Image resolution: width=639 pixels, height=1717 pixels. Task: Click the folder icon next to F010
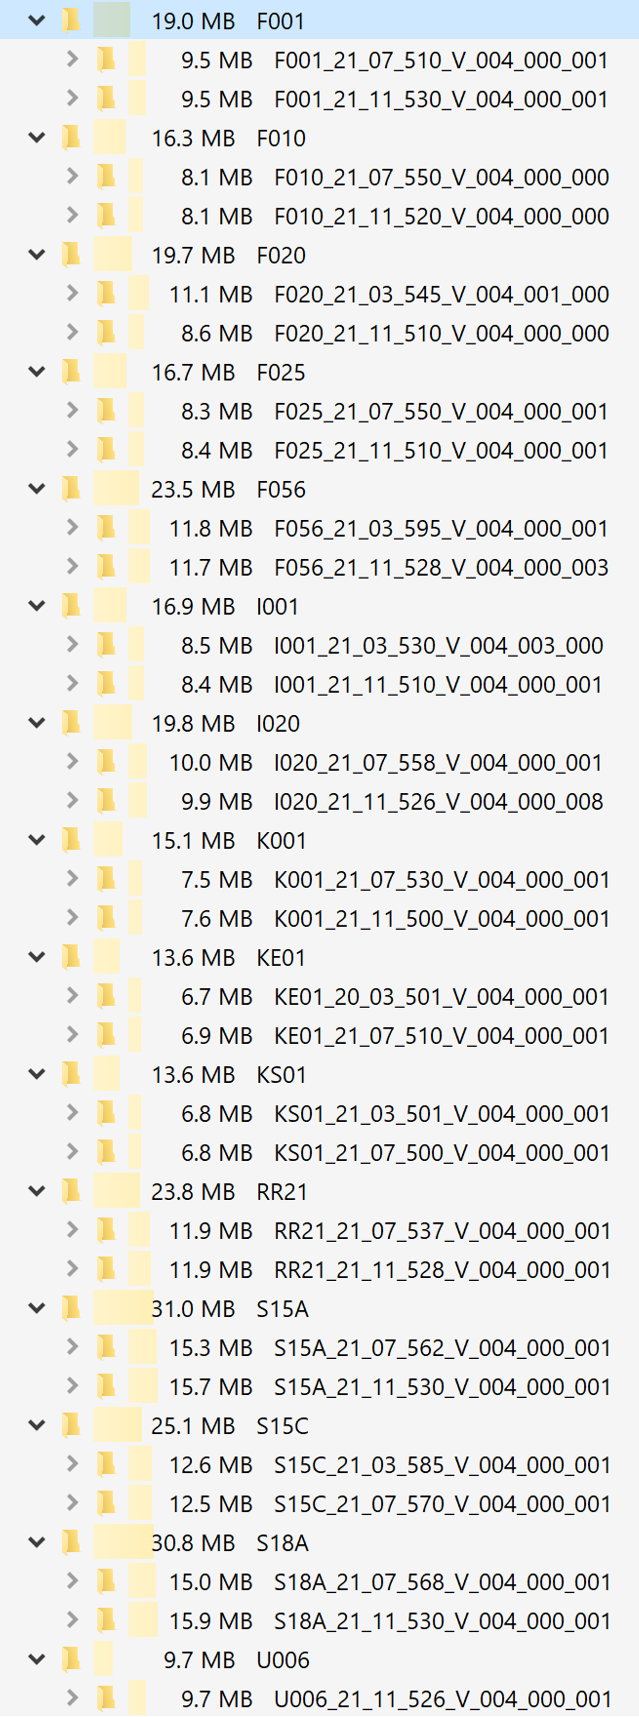pyautogui.click(x=69, y=138)
